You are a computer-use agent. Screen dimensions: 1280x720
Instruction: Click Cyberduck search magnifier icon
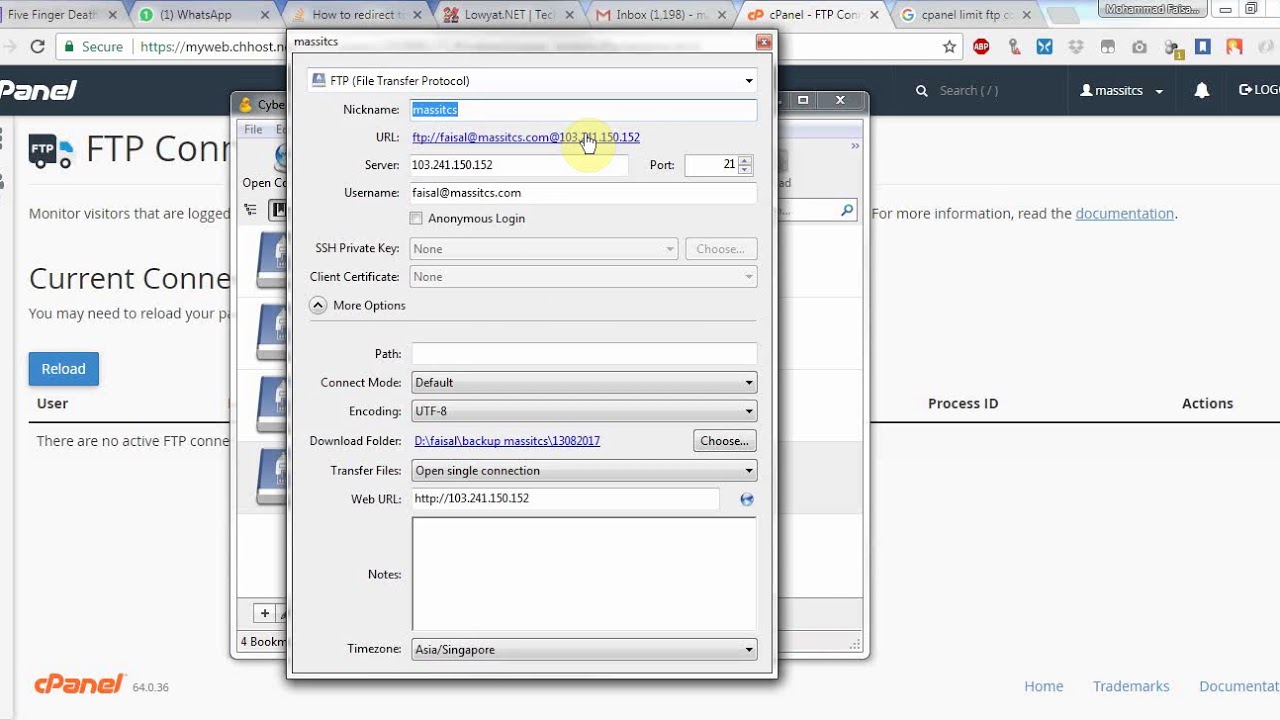pyautogui.click(x=847, y=210)
